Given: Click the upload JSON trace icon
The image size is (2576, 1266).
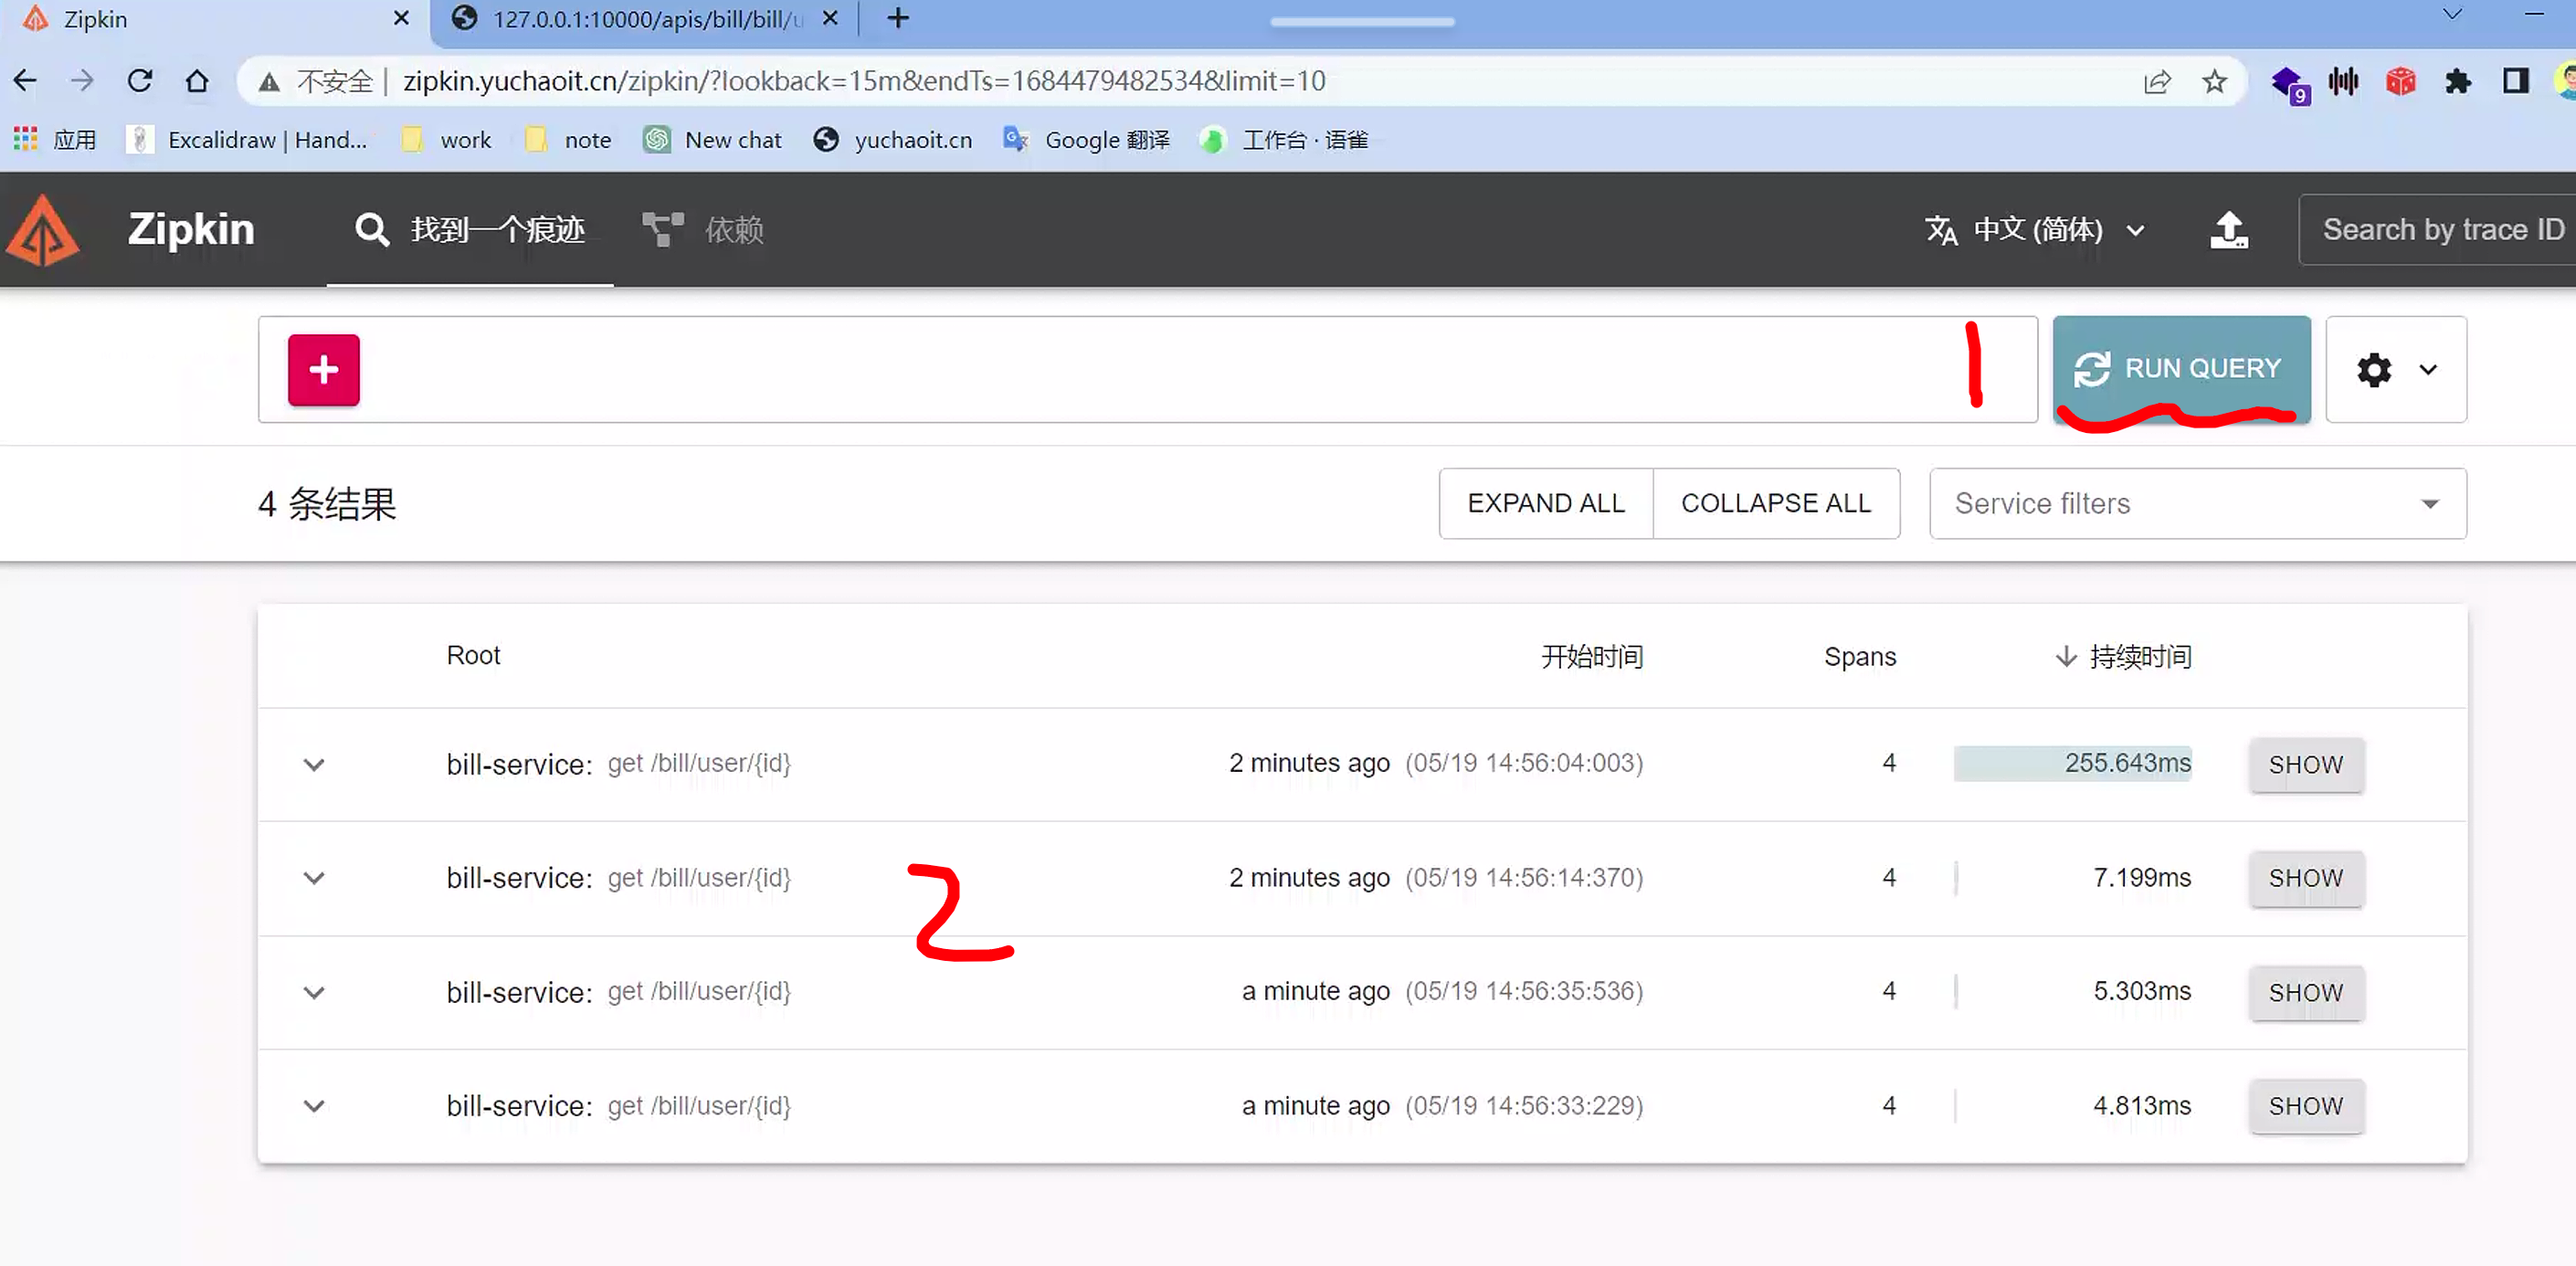Looking at the screenshot, I should click(x=2228, y=230).
